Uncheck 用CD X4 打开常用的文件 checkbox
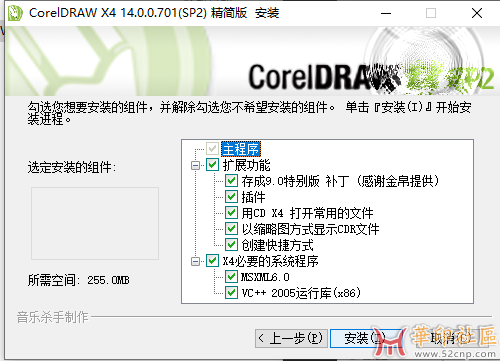This screenshot has width=500, height=361. (231, 213)
